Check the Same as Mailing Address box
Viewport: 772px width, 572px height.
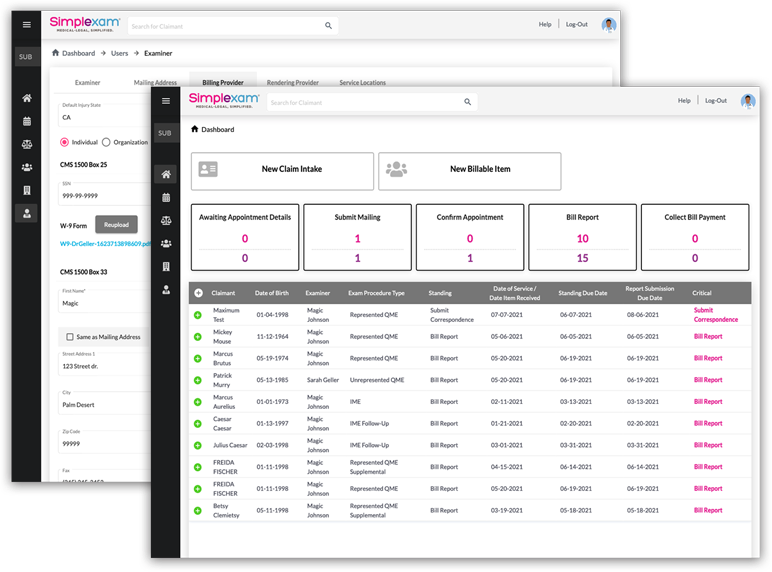coord(68,337)
